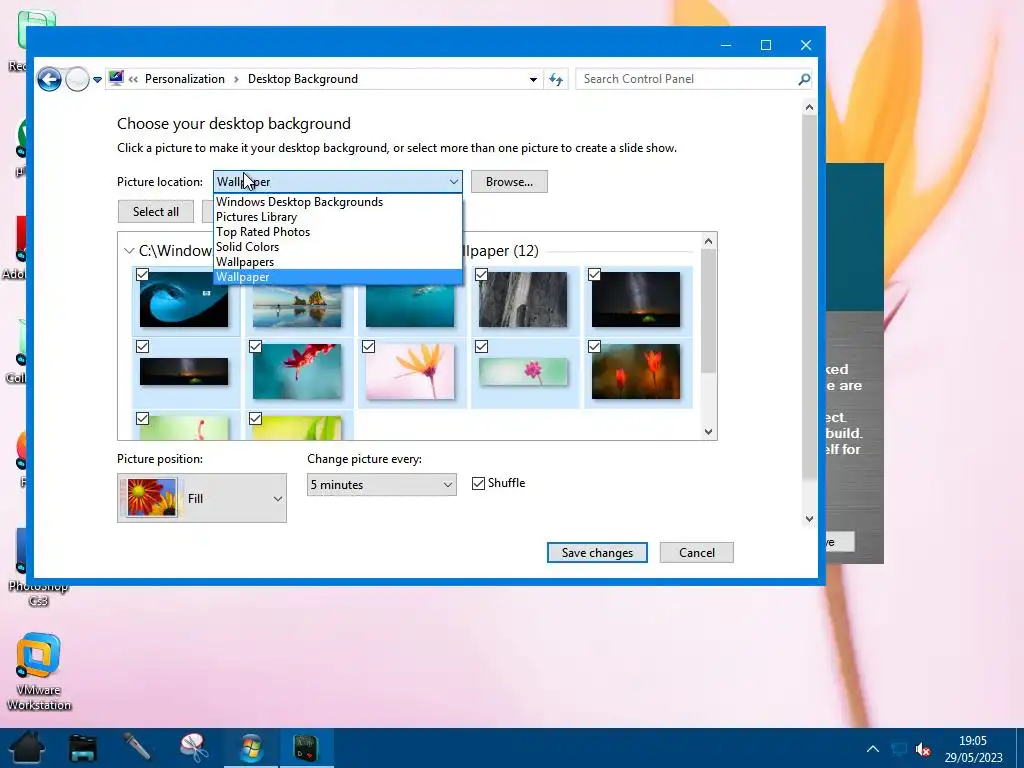Select the beach rocks reflection thumbnail
This screenshot has width=1024, height=768.
click(297, 306)
